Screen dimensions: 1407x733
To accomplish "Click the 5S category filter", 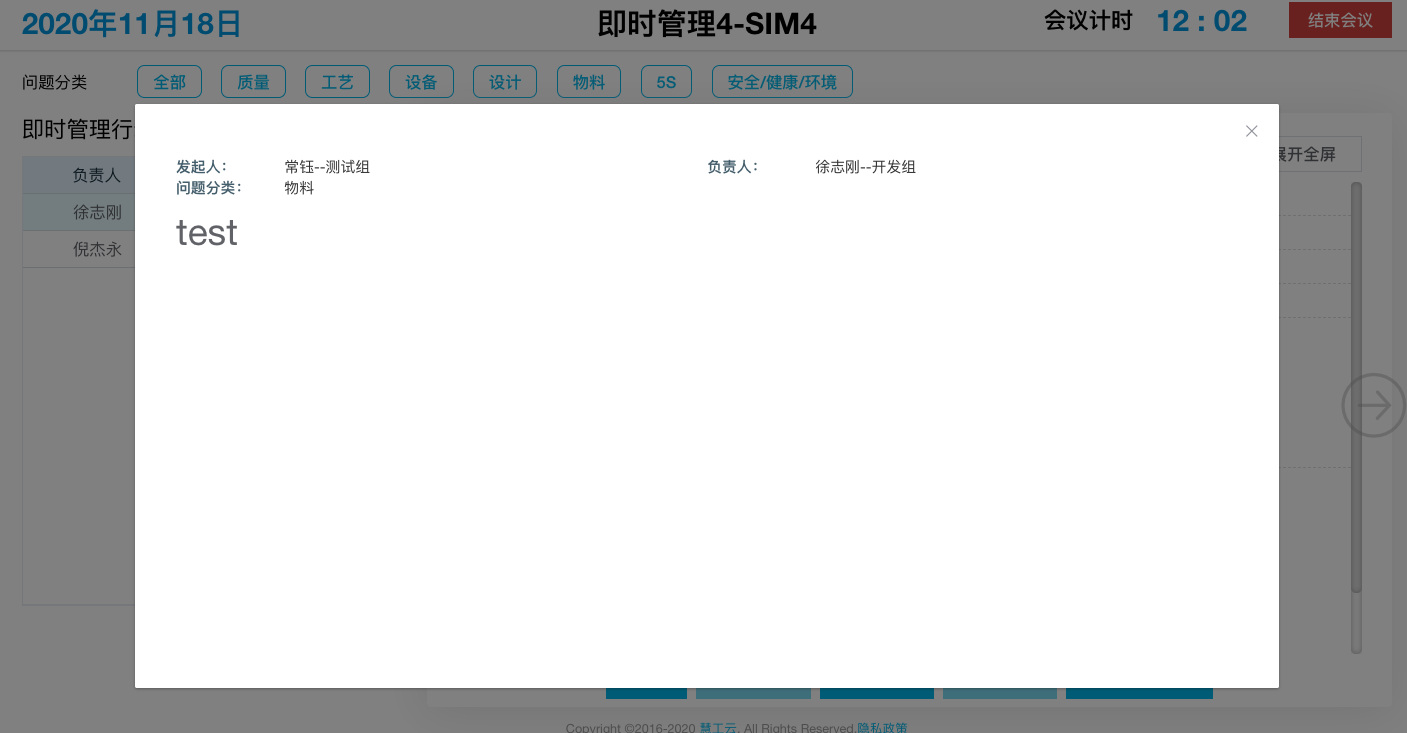I will [666, 82].
